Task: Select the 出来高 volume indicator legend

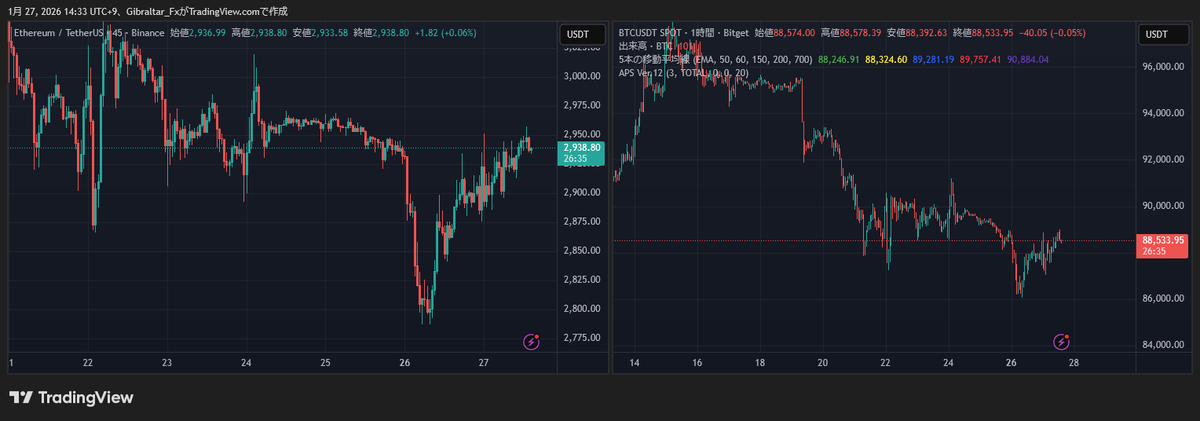Action: click(x=657, y=46)
